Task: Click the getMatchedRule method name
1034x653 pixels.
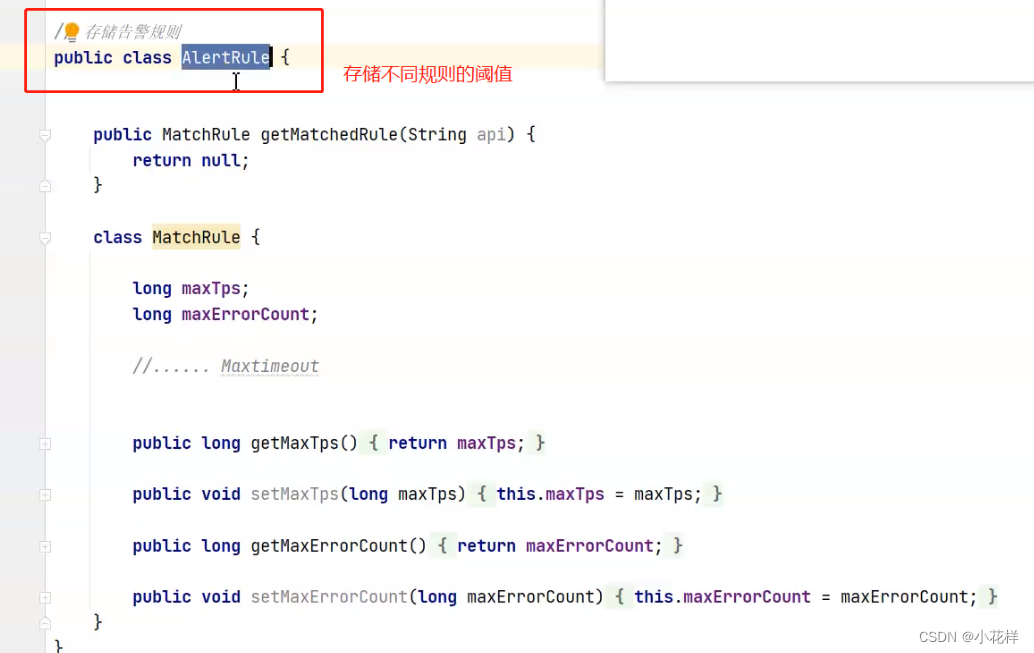Action: 329,135
